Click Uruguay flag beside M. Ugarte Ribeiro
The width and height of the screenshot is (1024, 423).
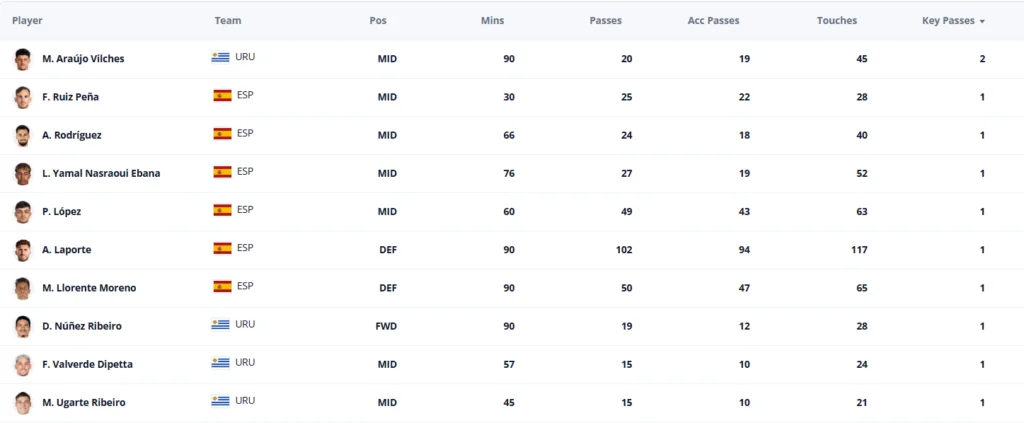pyautogui.click(x=220, y=401)
